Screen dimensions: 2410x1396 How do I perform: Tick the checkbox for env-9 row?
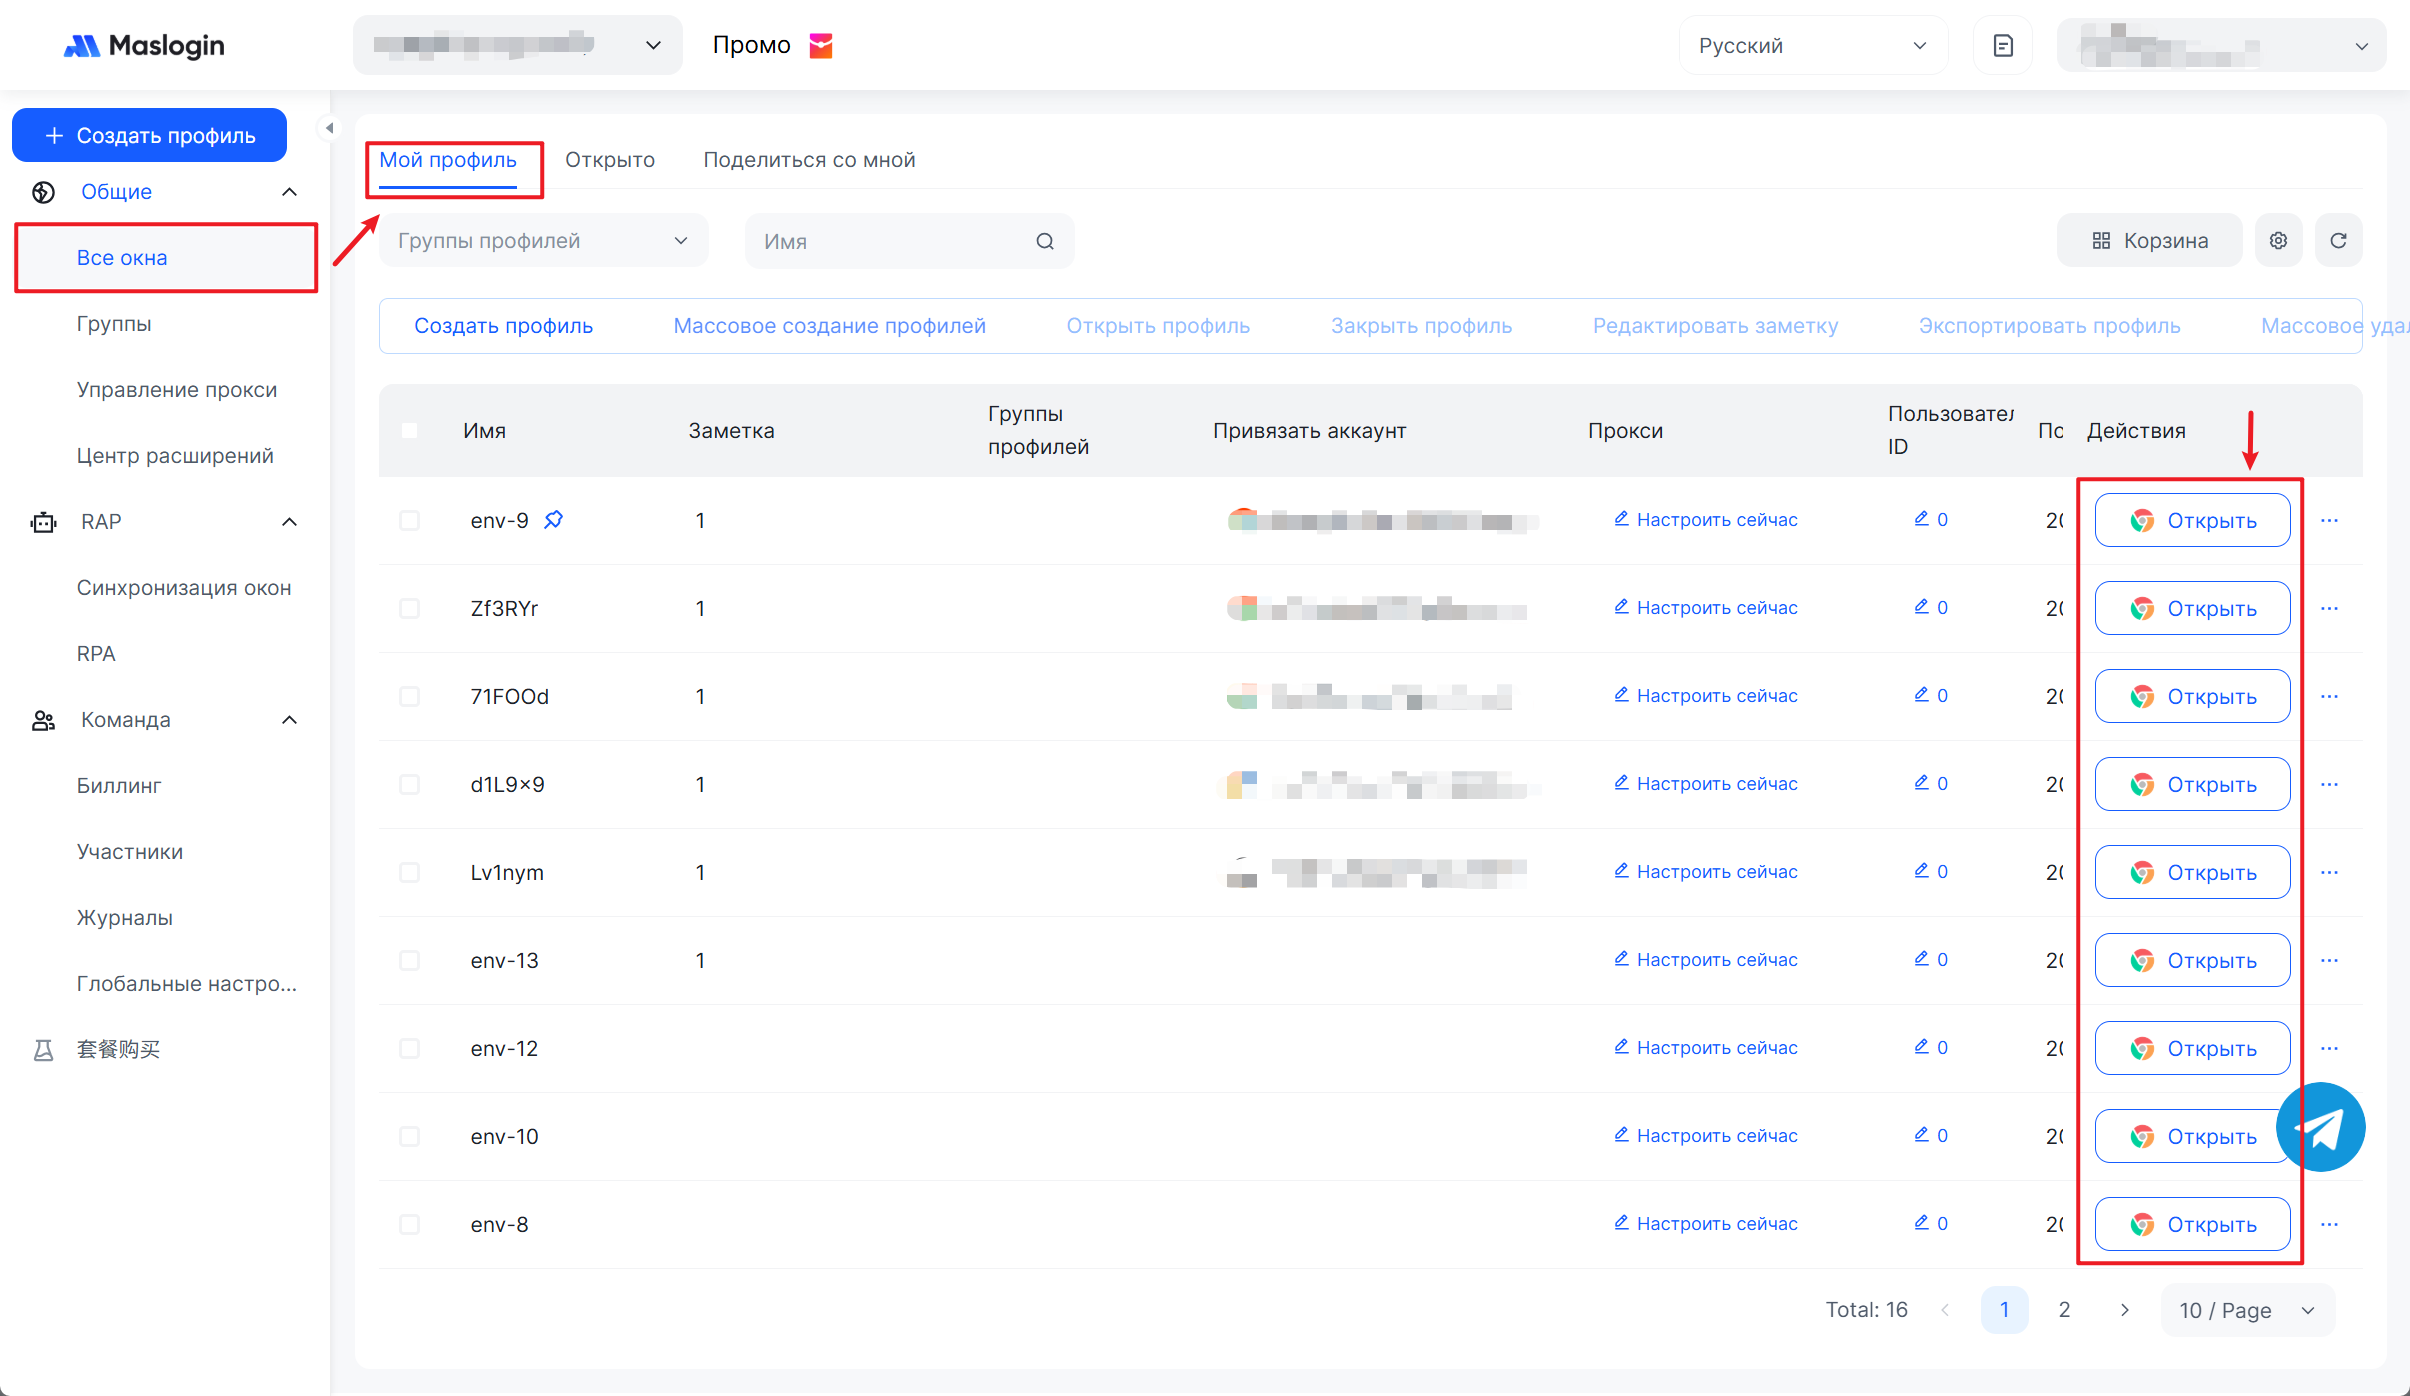[409, 521]
